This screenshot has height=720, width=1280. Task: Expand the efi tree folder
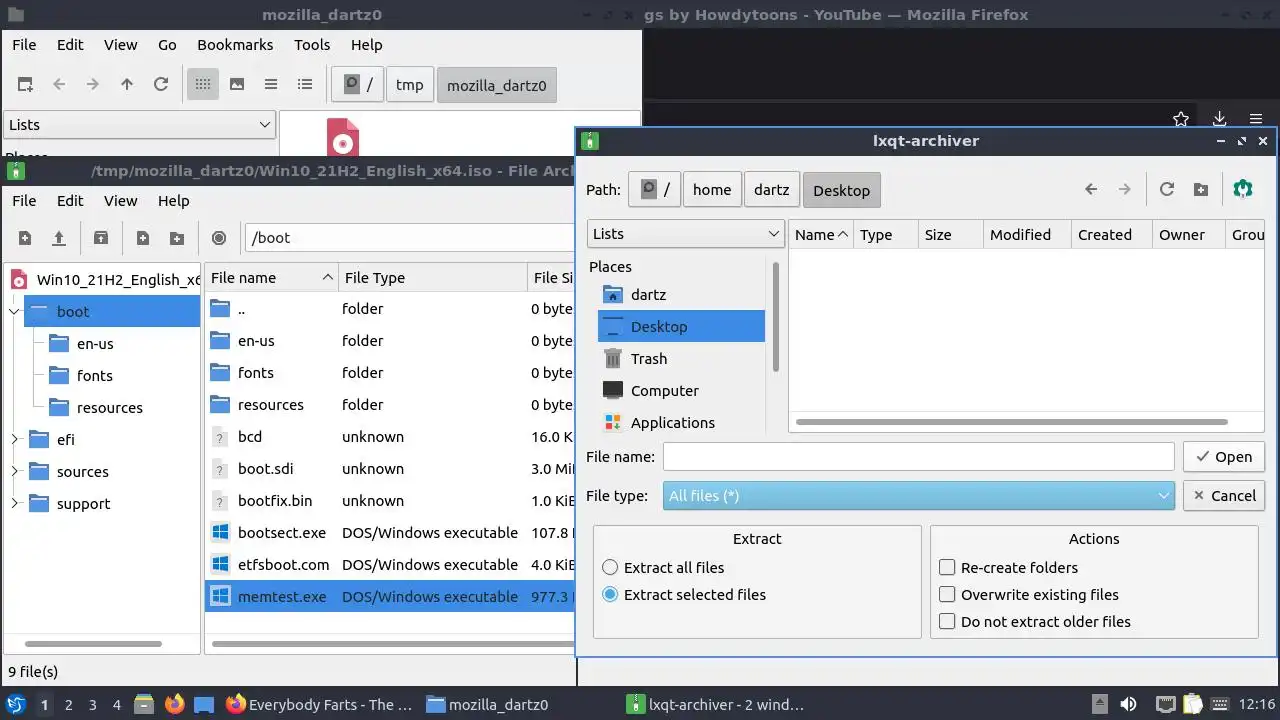click(x=15, y=440)
